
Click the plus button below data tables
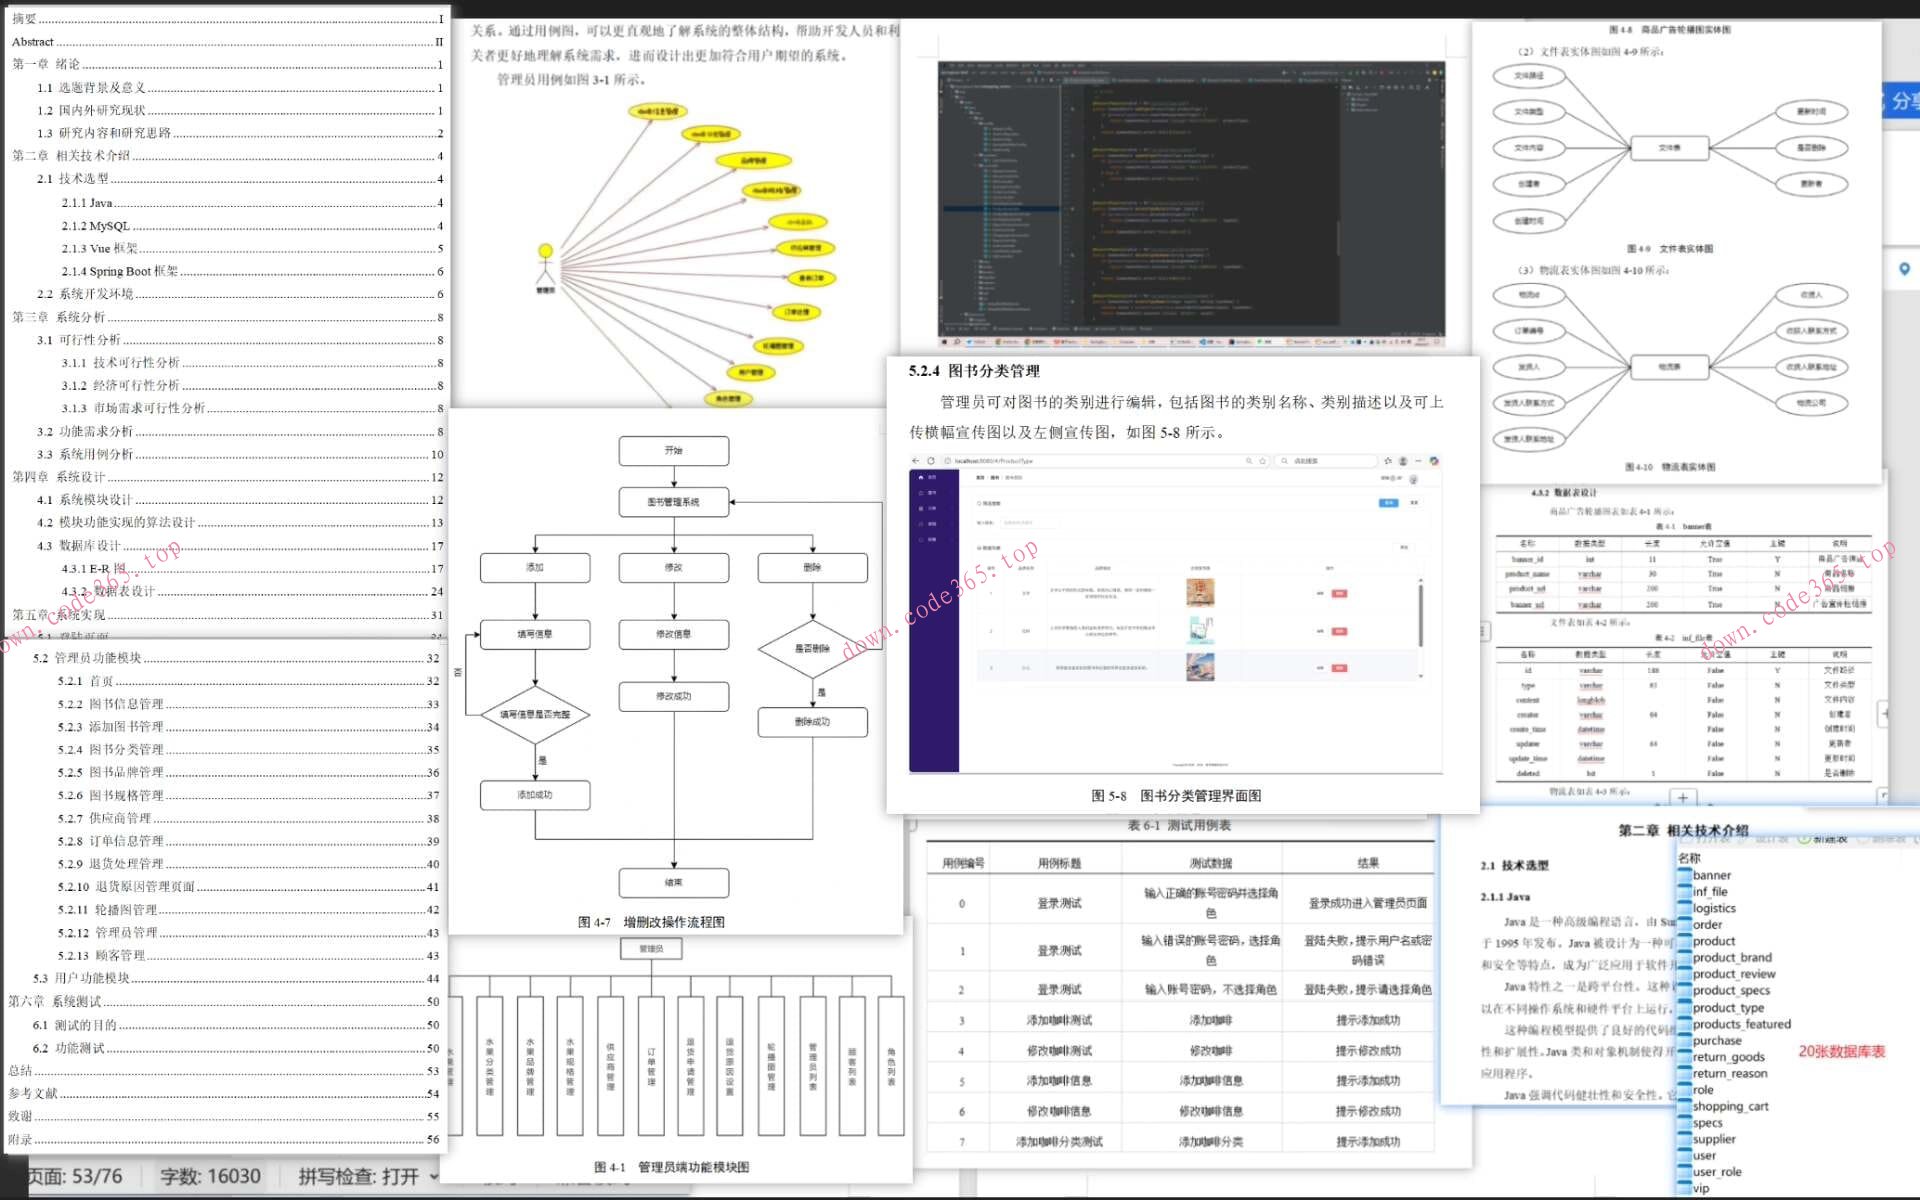[1683, 797]
